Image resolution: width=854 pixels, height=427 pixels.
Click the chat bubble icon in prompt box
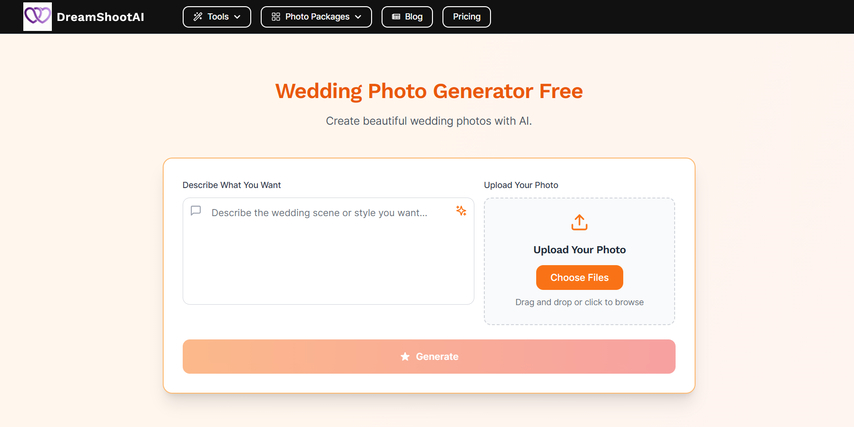(x=196, y=211)
